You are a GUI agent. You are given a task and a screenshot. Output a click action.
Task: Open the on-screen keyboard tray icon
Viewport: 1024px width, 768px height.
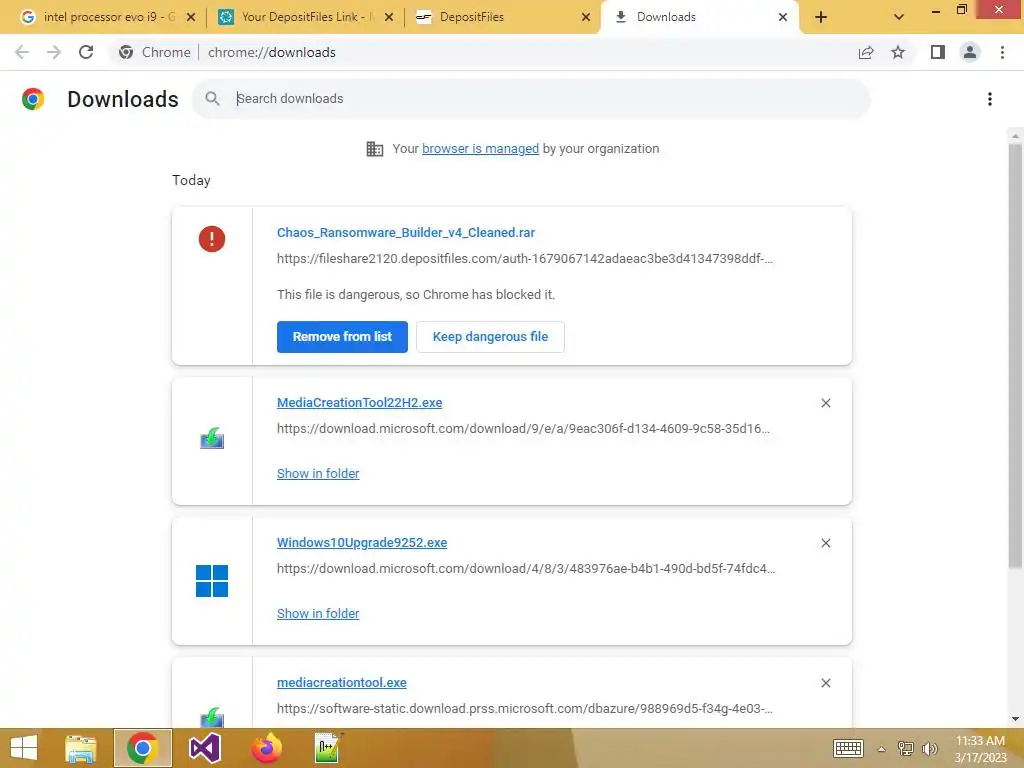pos(848,748)
